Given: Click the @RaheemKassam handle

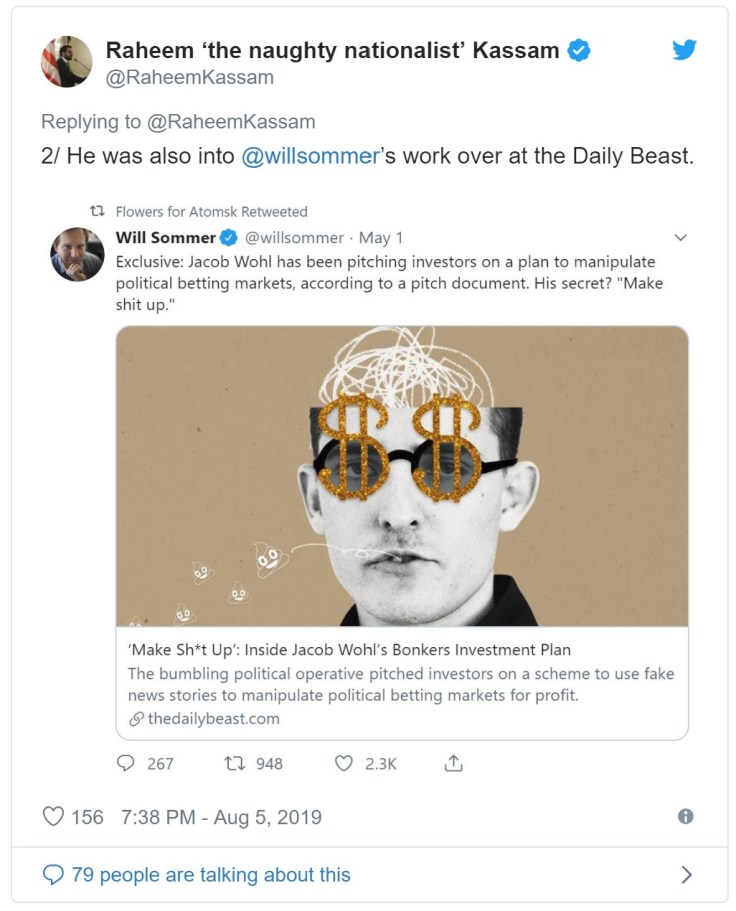Looking at the screenshot, I should point(189,77).
